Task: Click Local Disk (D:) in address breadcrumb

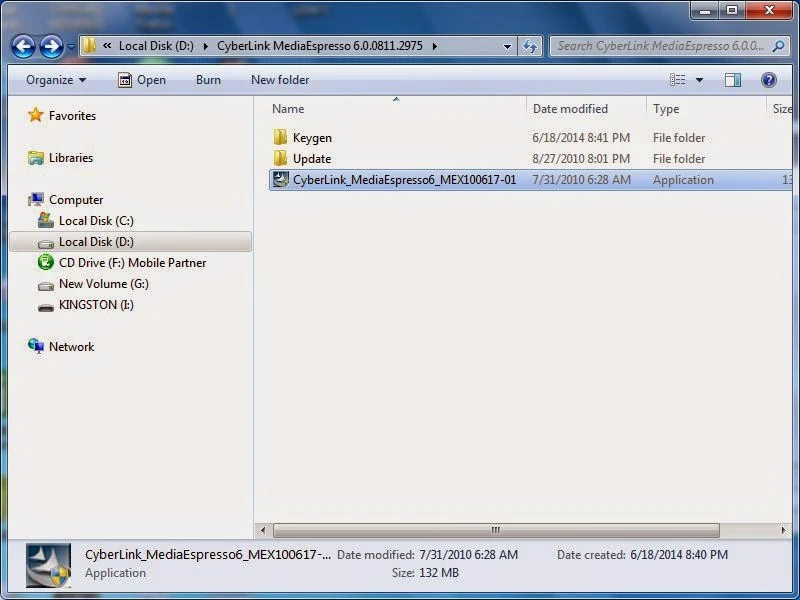Action: [x=156, y=46]
